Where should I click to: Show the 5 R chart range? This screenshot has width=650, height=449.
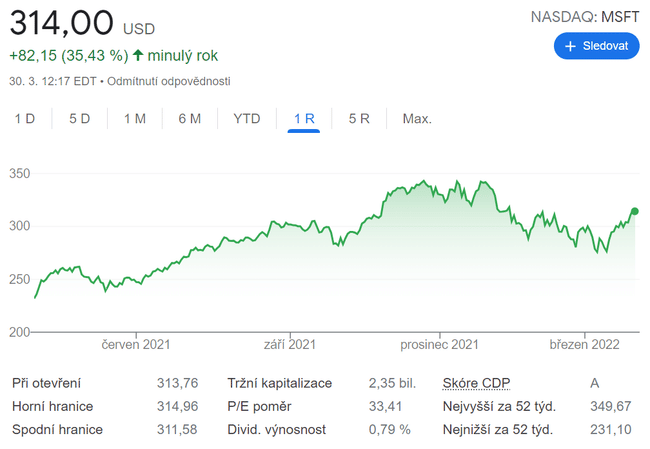(x=359, y=119)
